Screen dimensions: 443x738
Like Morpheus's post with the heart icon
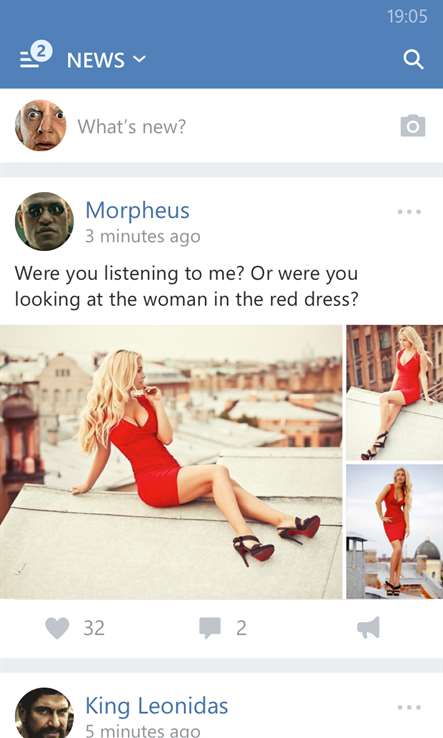pyautogui.click(x=57, y=628)
